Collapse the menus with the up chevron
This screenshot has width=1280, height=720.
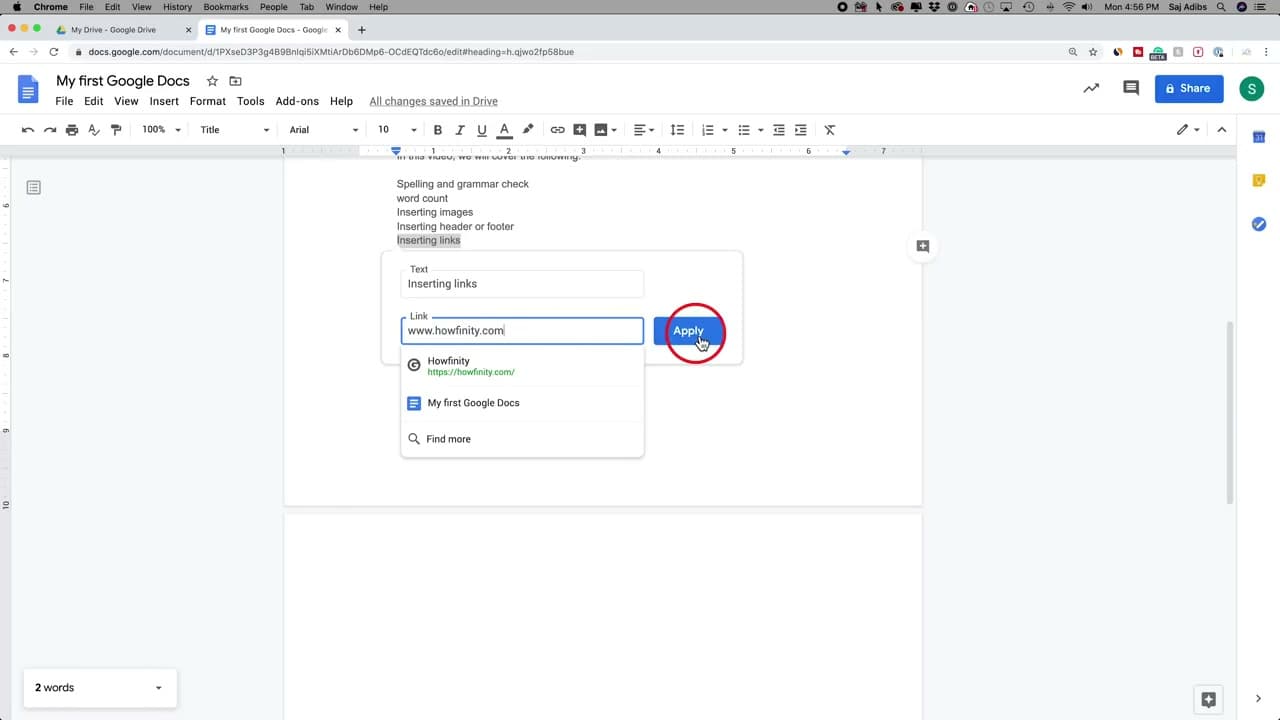click(1221, 130)
